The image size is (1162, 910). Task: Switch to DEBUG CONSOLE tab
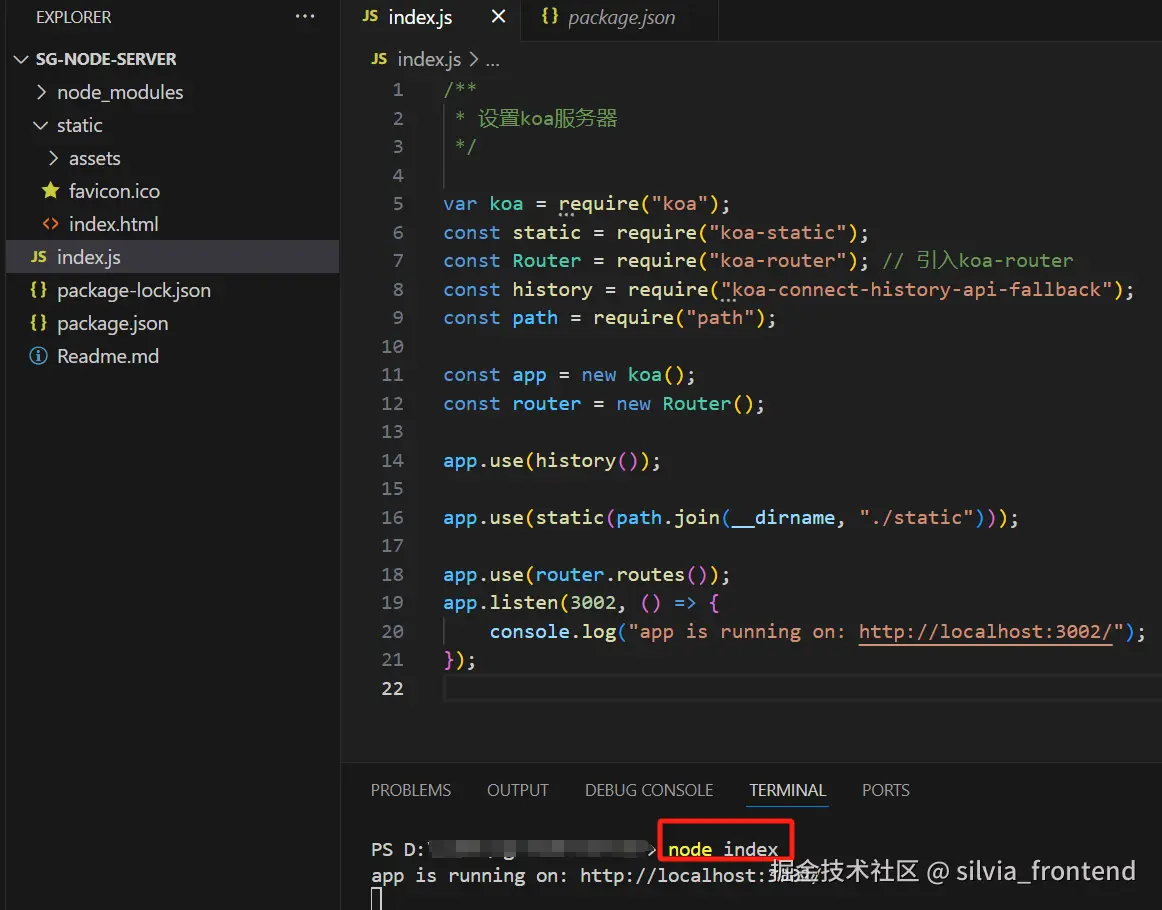648,790
